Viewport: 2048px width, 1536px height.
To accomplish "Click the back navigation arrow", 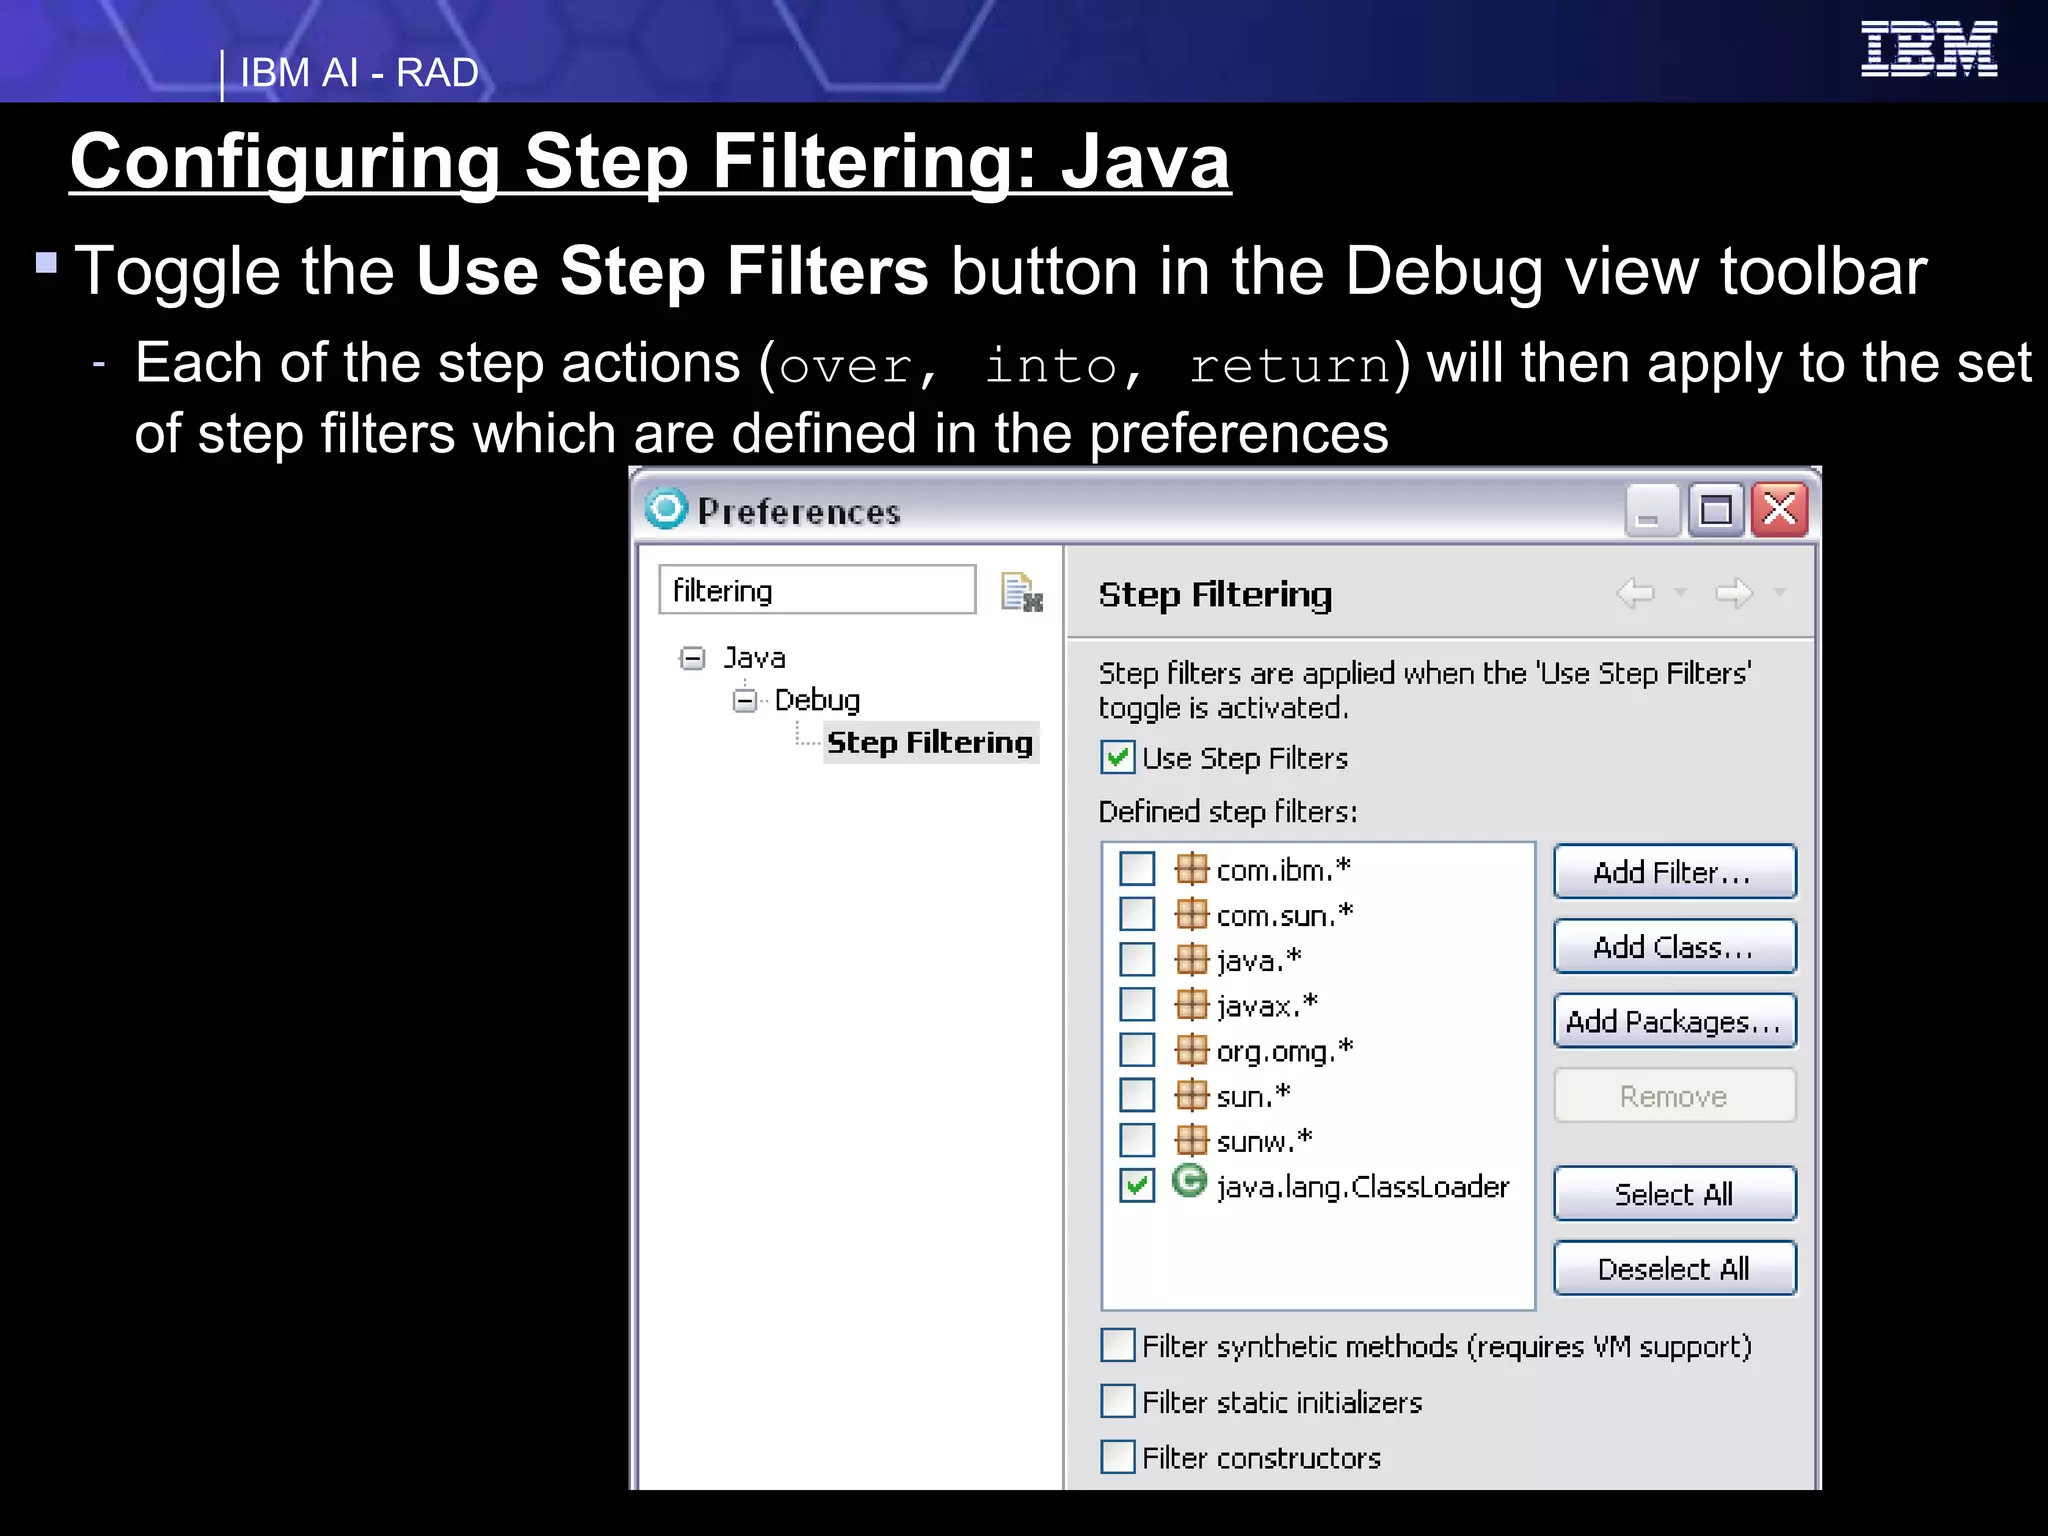I will pos(1636,593).
